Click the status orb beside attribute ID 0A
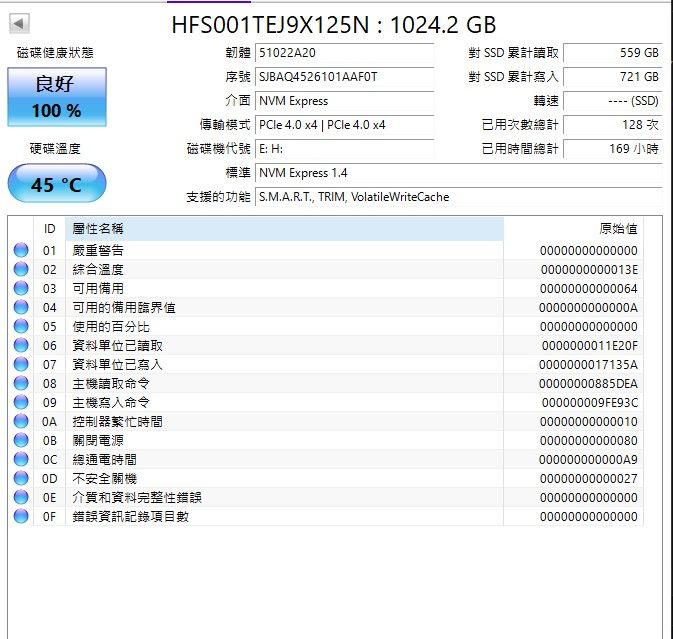The height and width of the screenshot is (639, 673). (x=21, y=421)
